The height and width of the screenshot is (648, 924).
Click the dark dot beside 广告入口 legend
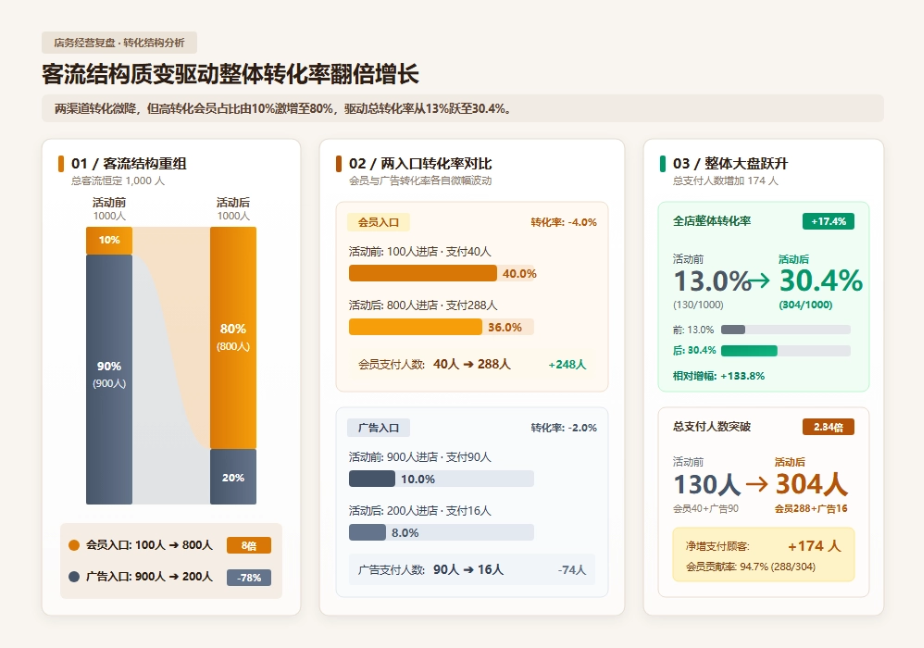(74, 577)
